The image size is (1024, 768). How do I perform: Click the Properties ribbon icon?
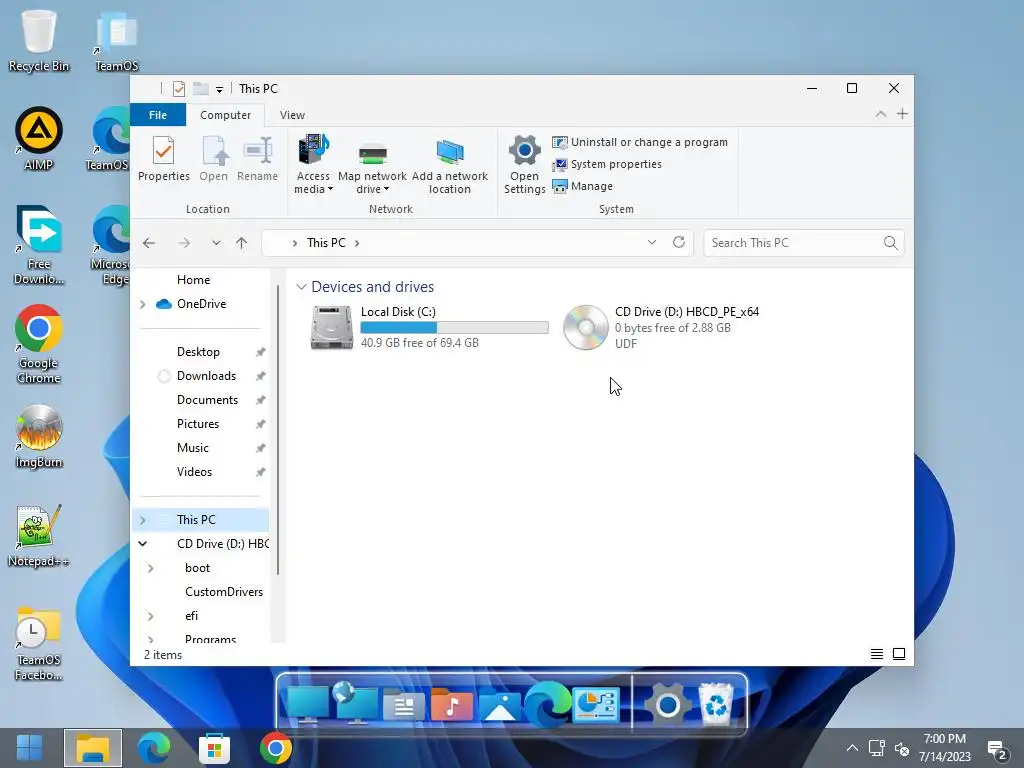click(x=163, y=159)
